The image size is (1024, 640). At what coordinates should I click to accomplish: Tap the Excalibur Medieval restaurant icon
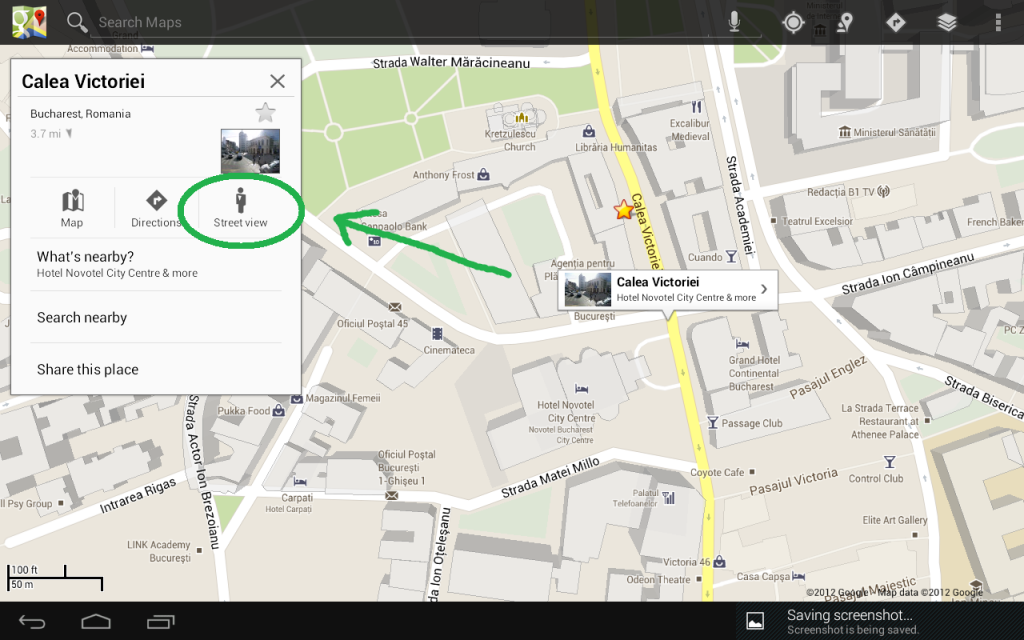click(x=696, y=106)
